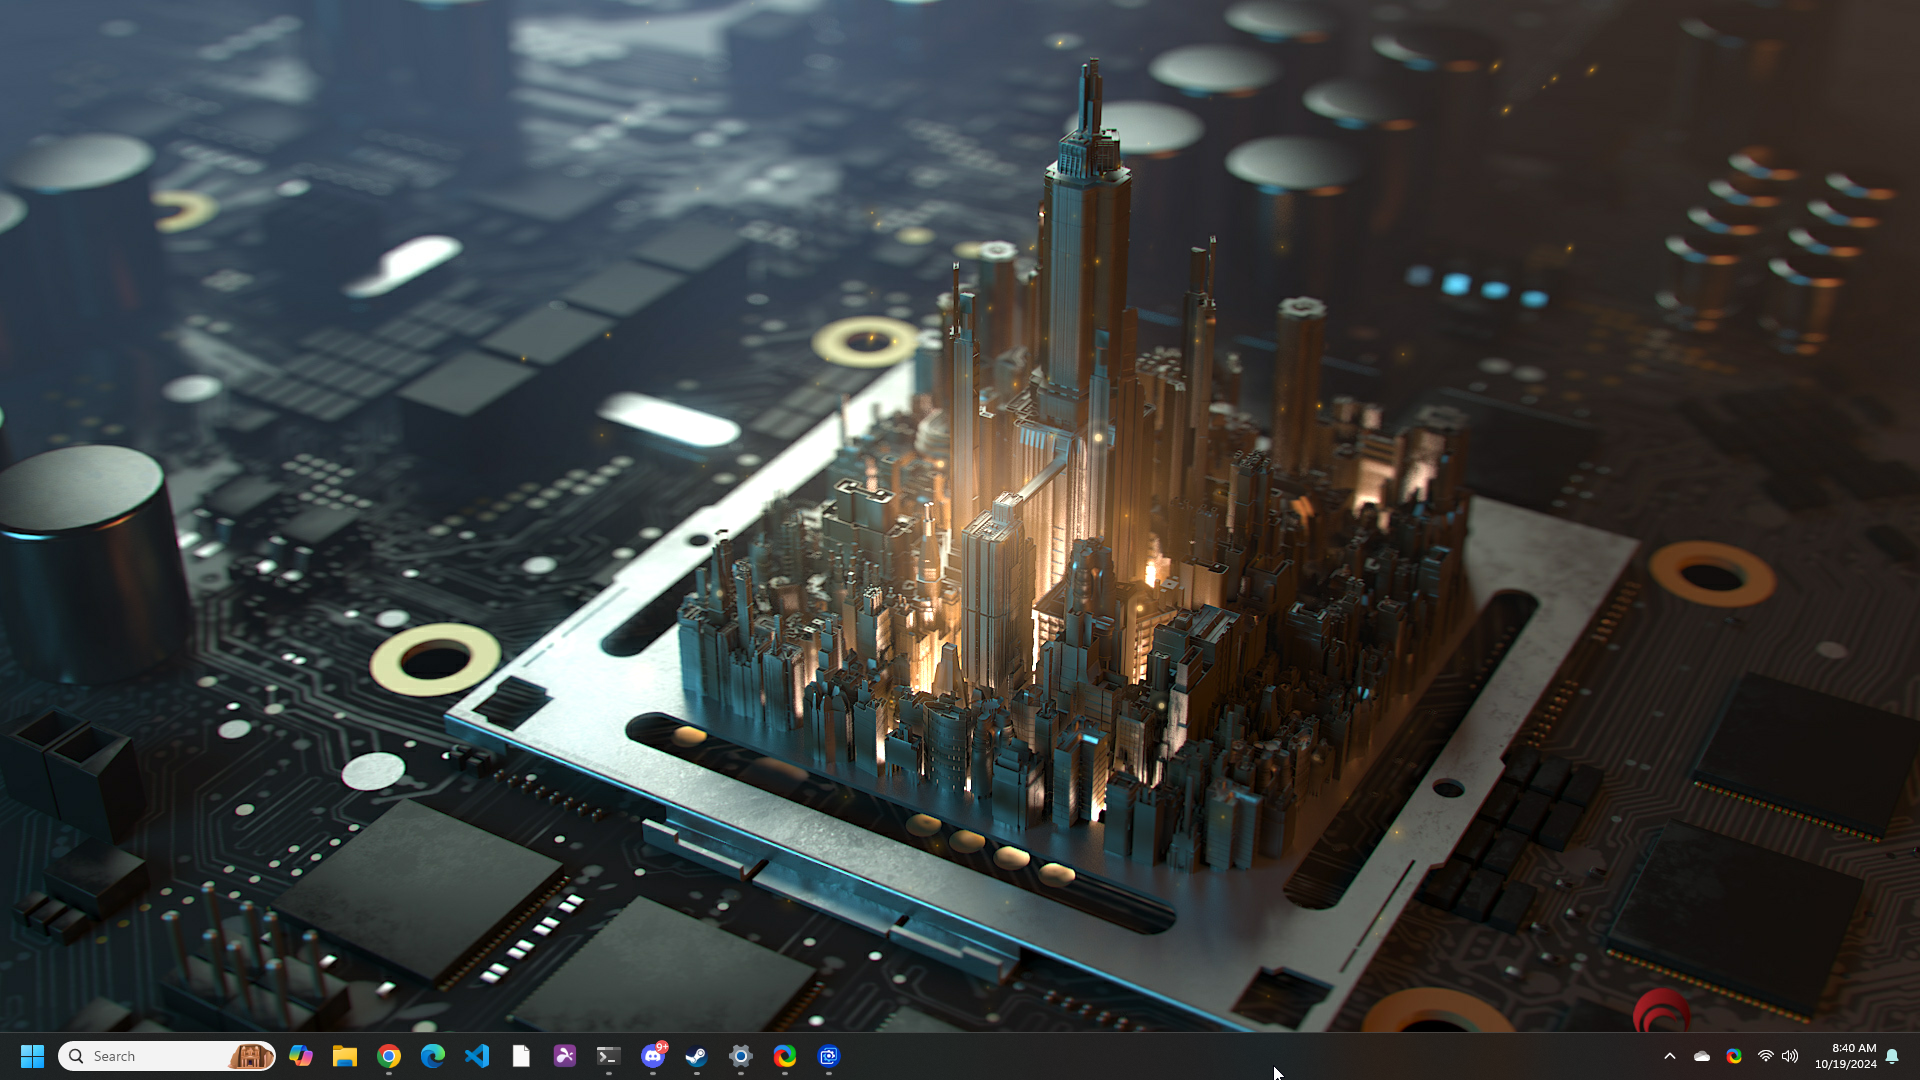Screen dimensions: 1920x1080
Task: Open ShareX from the taskbar
Action: [785, 1056]
